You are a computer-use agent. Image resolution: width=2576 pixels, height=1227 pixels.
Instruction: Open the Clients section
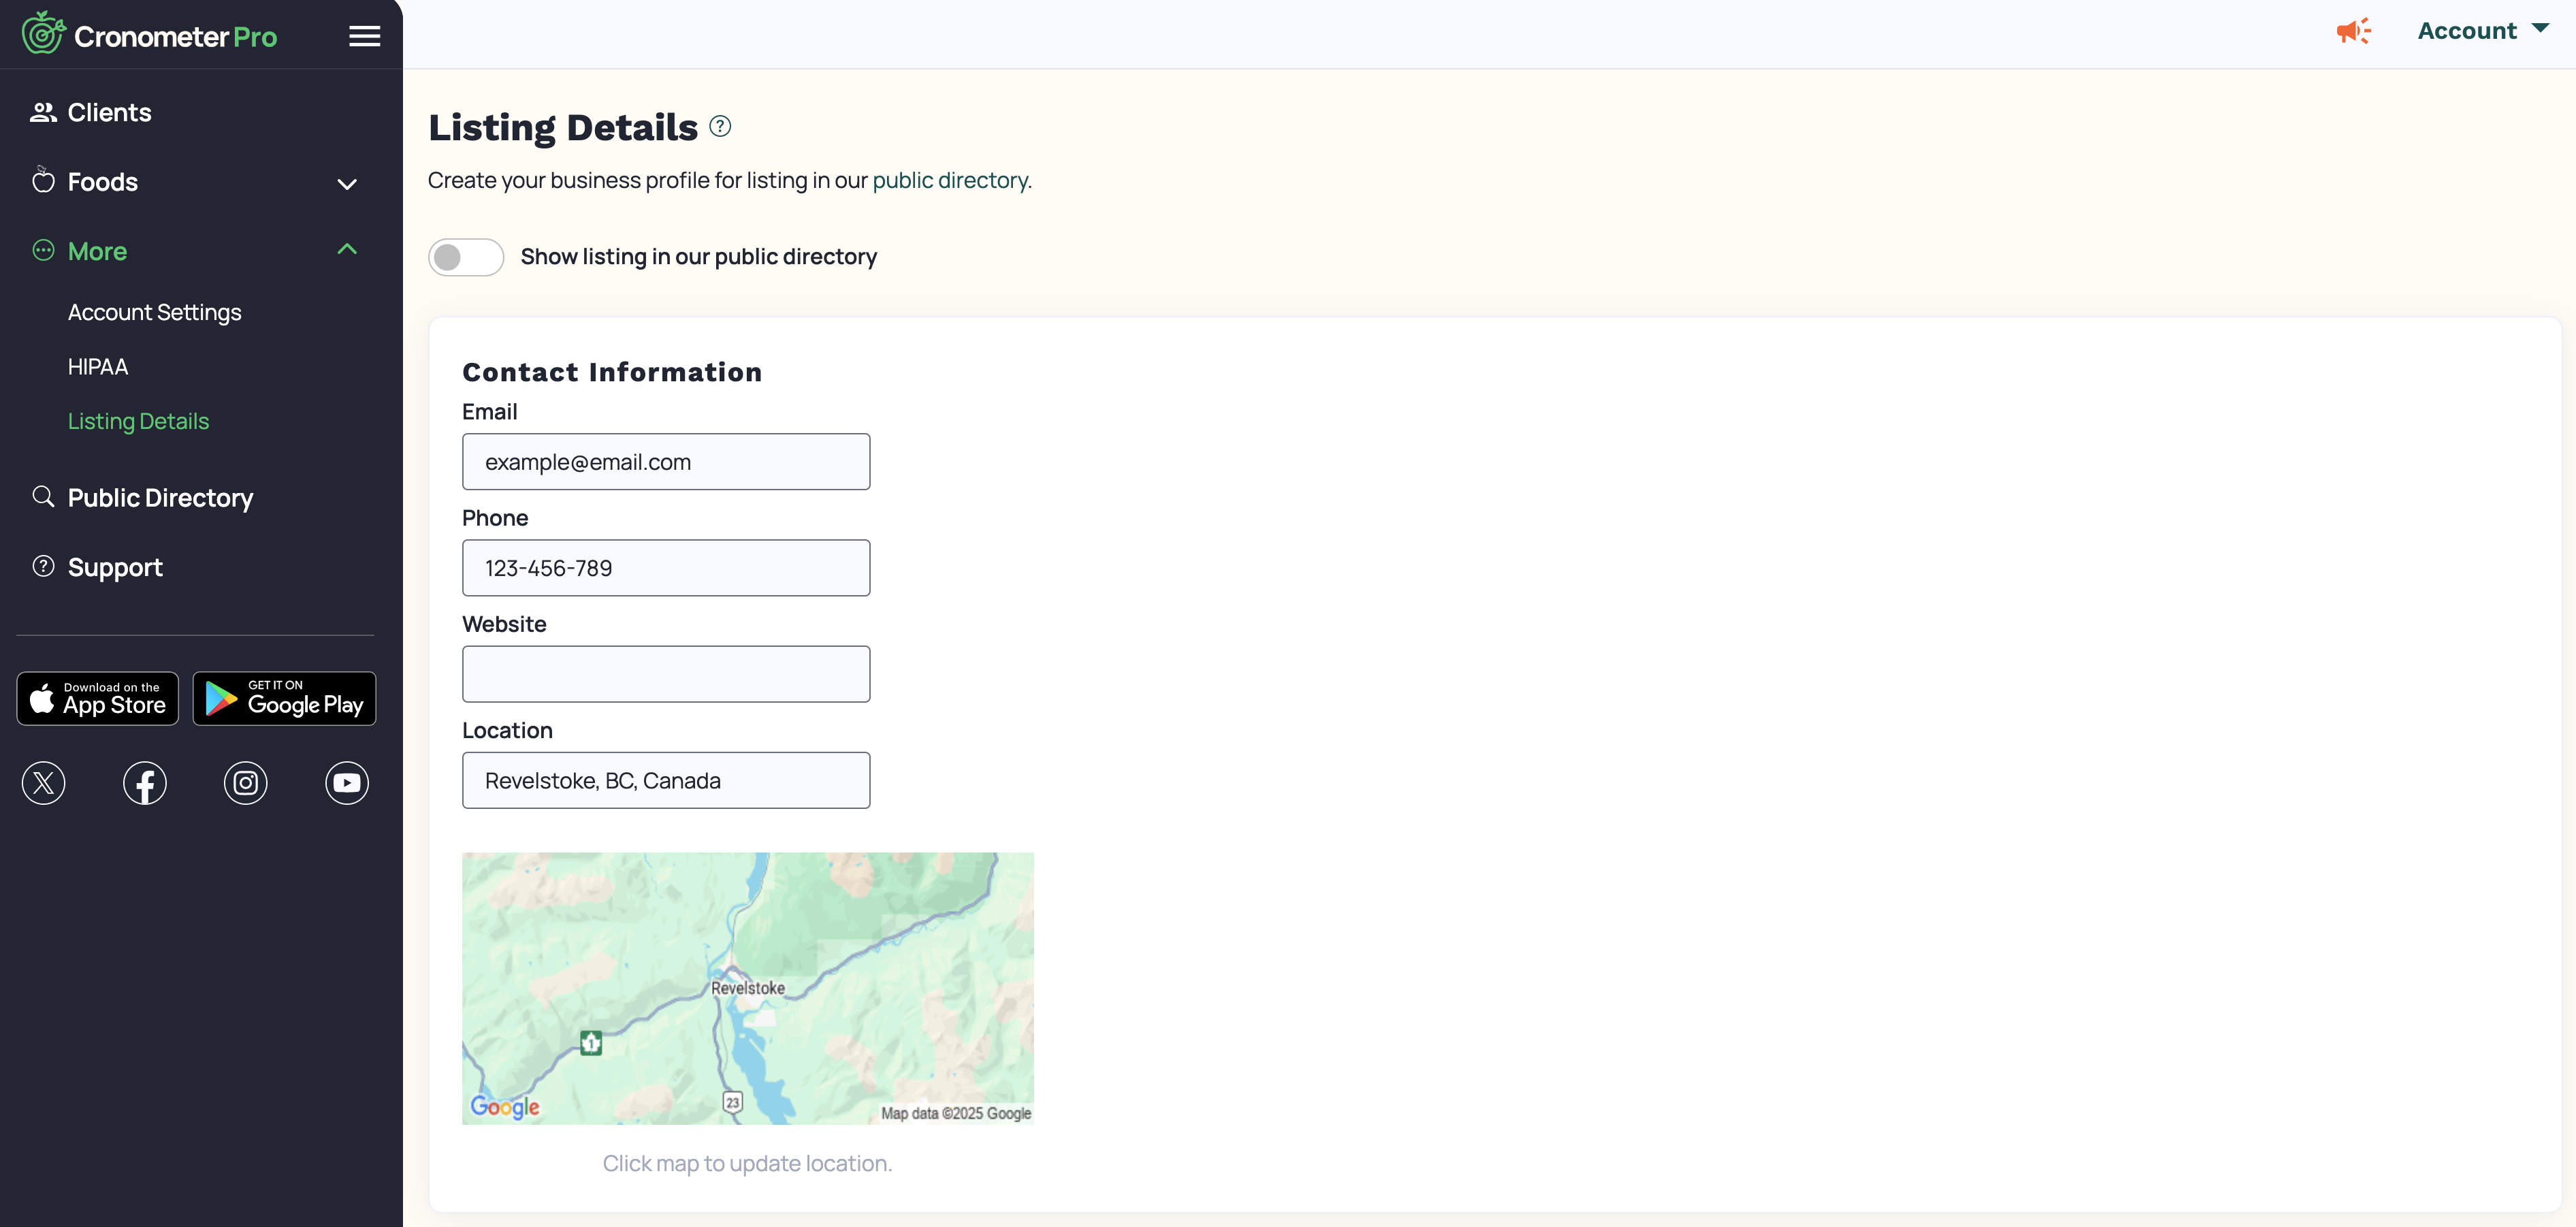[109, 112]
